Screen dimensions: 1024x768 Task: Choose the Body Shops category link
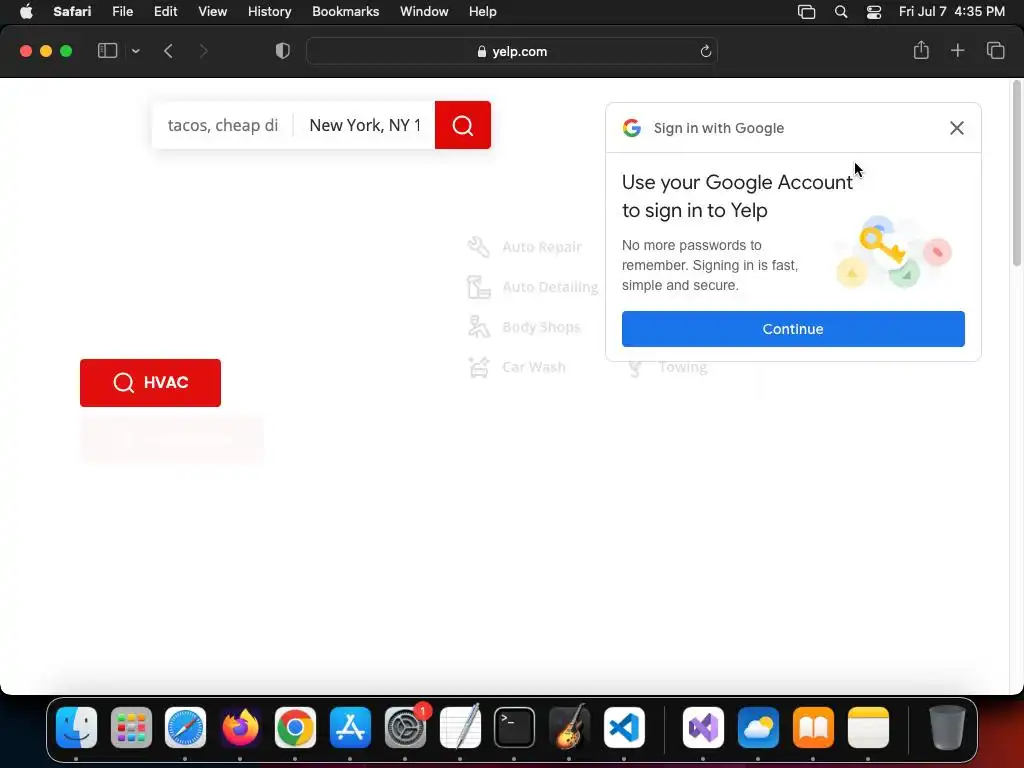(x=541, y=327)
